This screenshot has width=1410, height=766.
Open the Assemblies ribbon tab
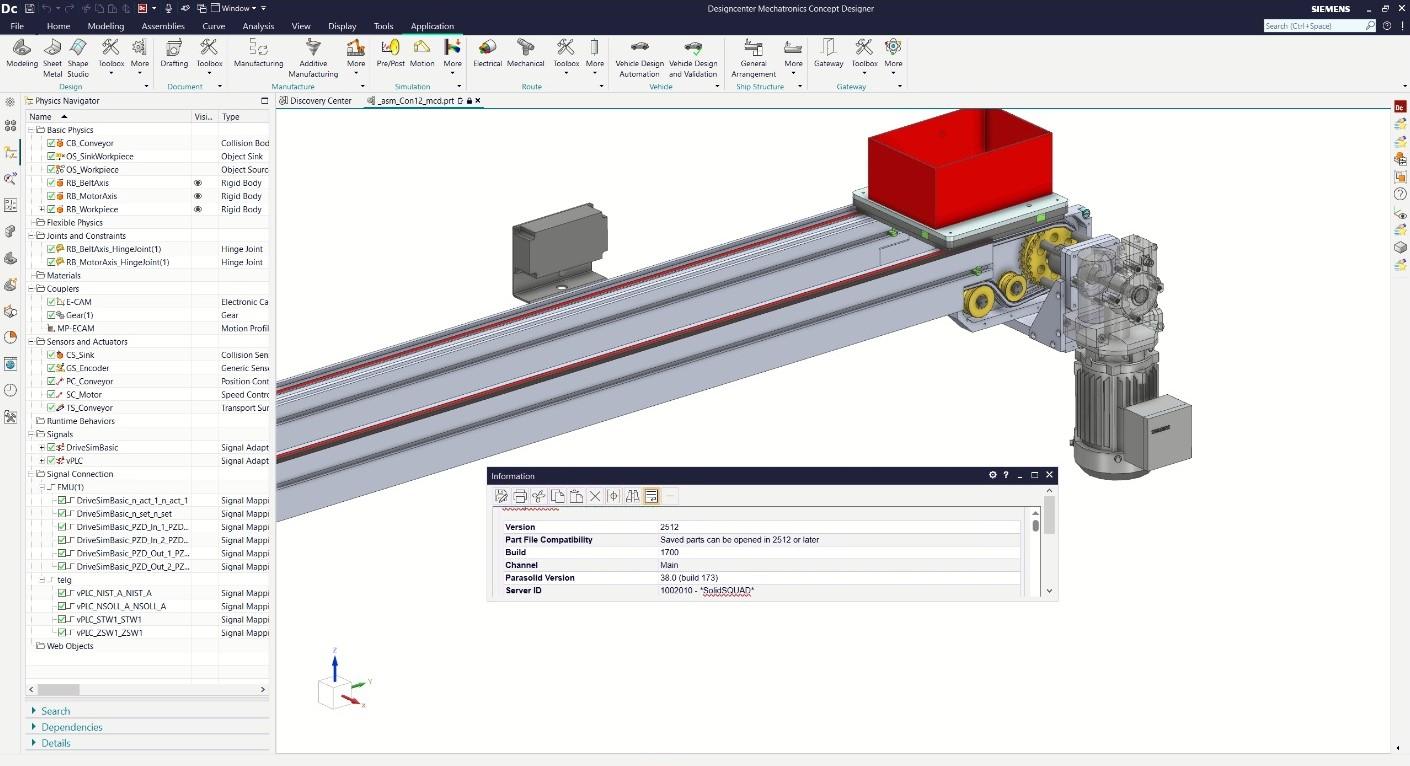pyautogui.click(x=162, y=26)
